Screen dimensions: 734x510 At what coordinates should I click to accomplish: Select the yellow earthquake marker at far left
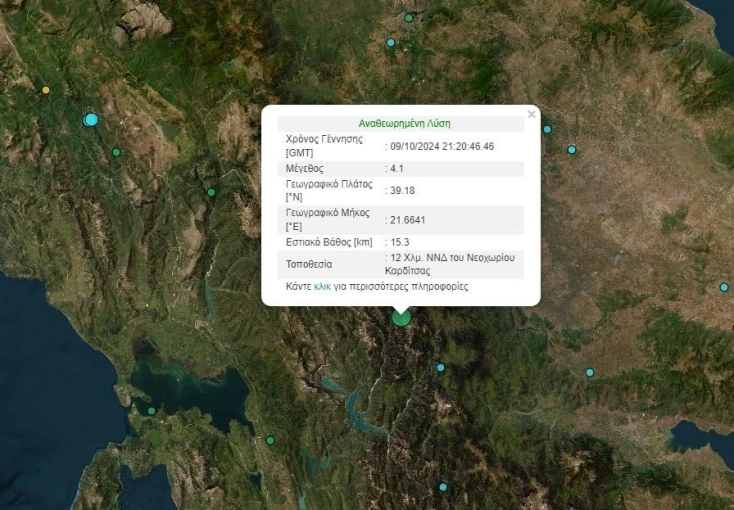45,90
